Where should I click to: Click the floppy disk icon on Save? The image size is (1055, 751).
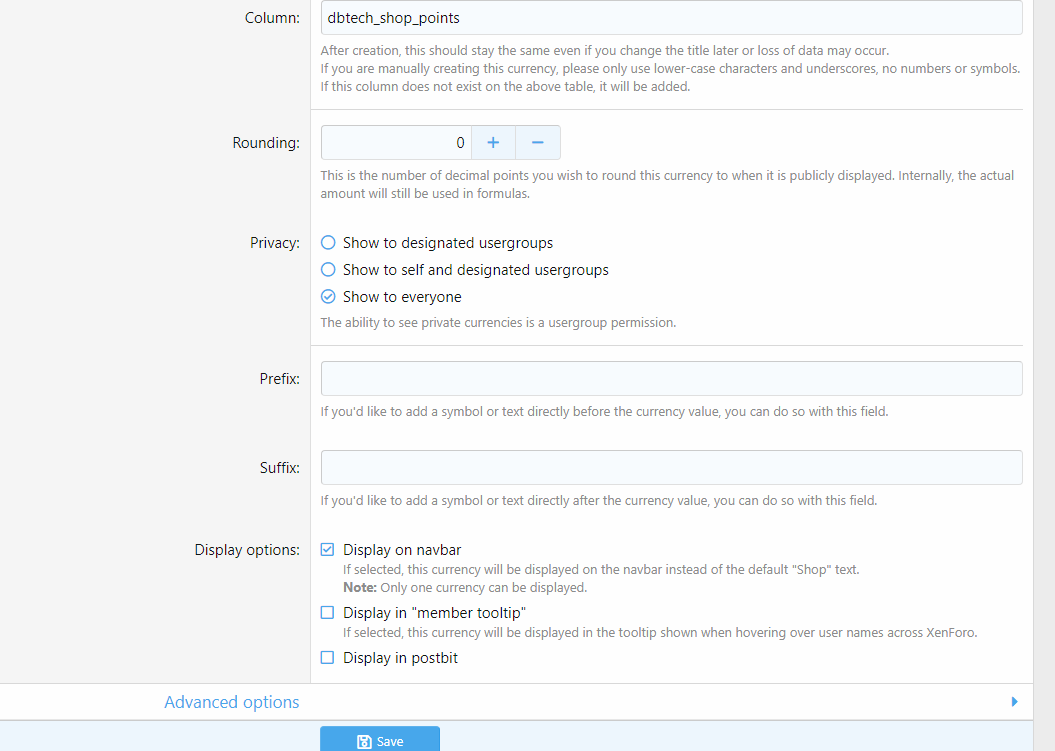[364, 742]
